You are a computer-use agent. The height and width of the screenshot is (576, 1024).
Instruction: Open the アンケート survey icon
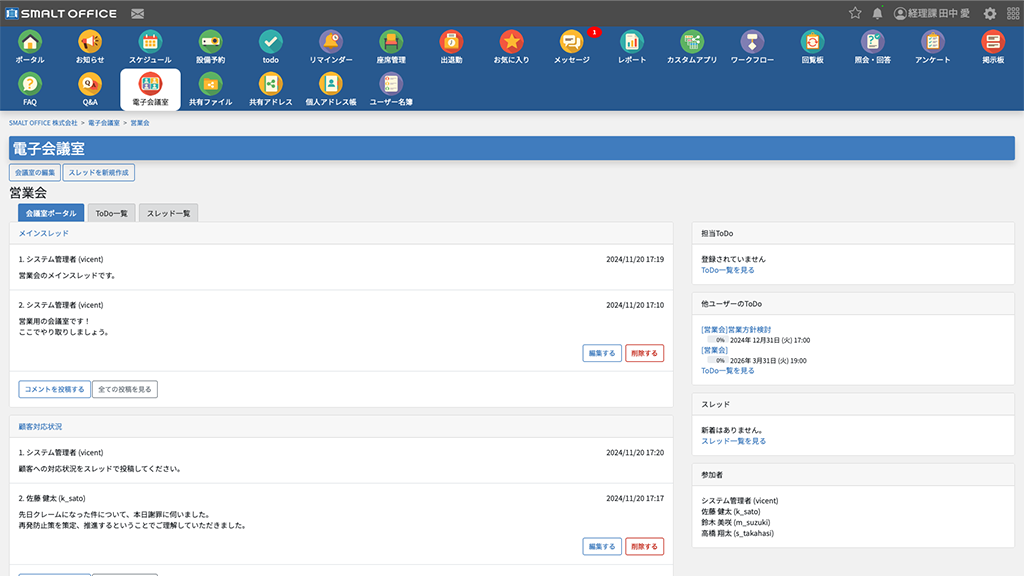(932, 42)
